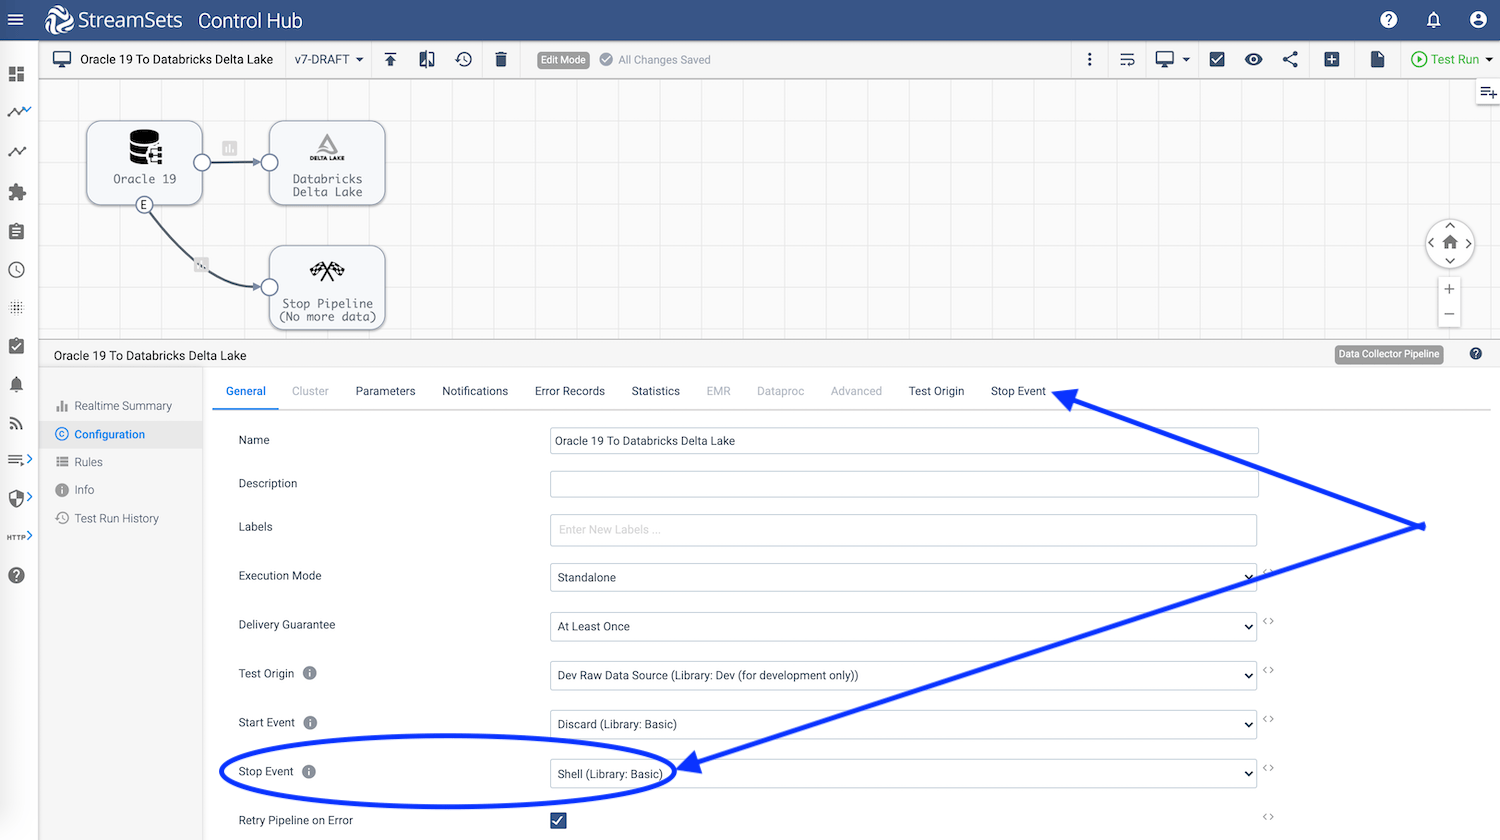Open the help question mark icon in header
The image size is (1500, 840).
click(x=1388, y=20)
